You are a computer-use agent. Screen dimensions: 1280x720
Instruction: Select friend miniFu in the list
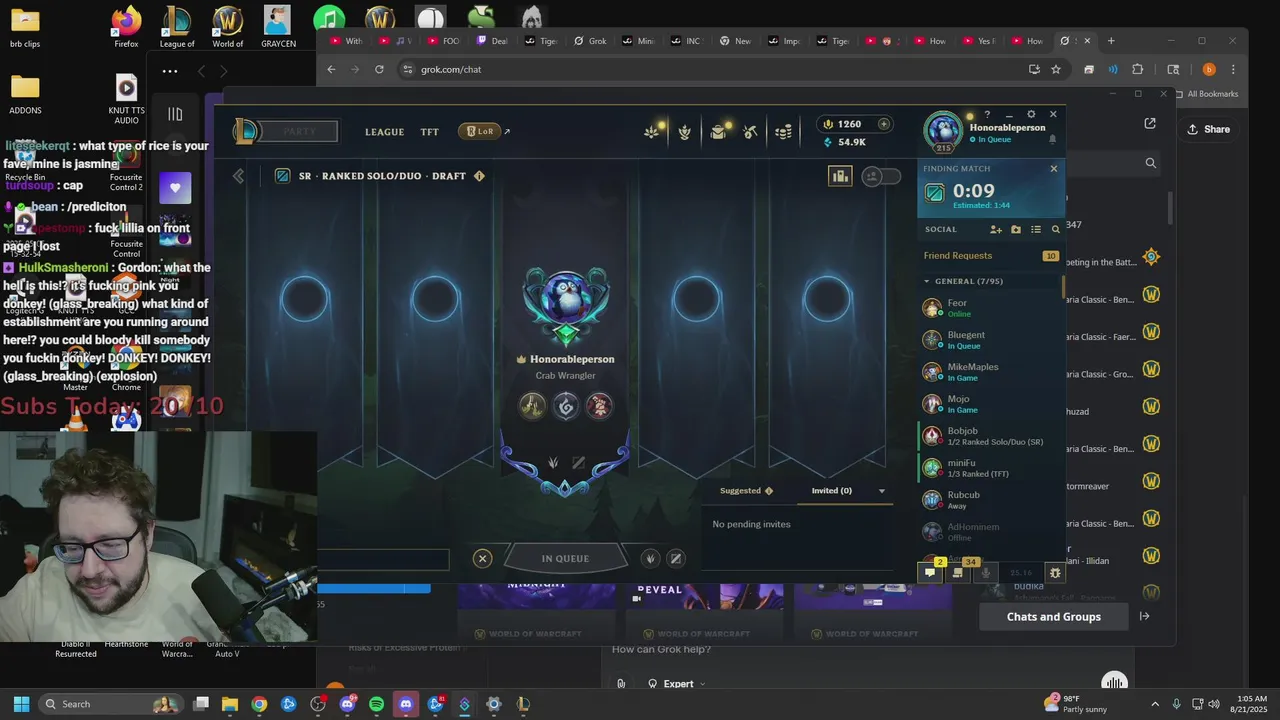click(990, 468)
